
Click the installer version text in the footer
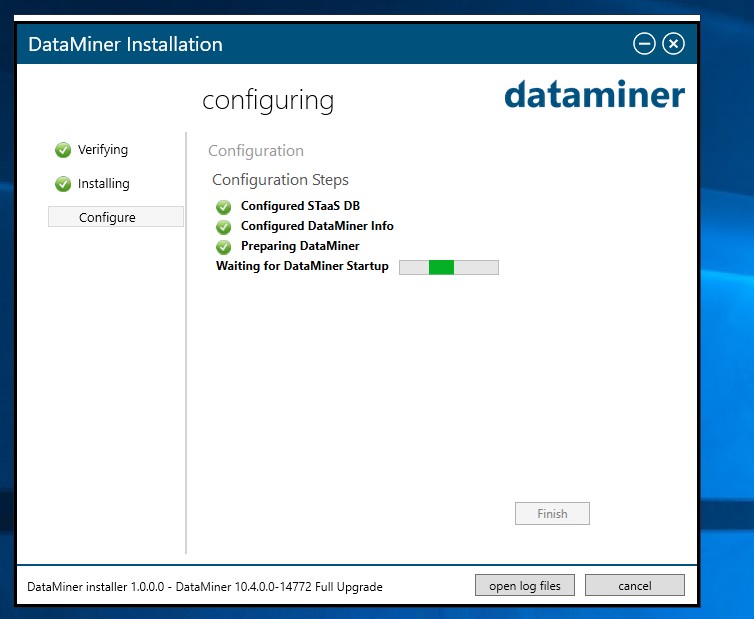coord(205,587)
